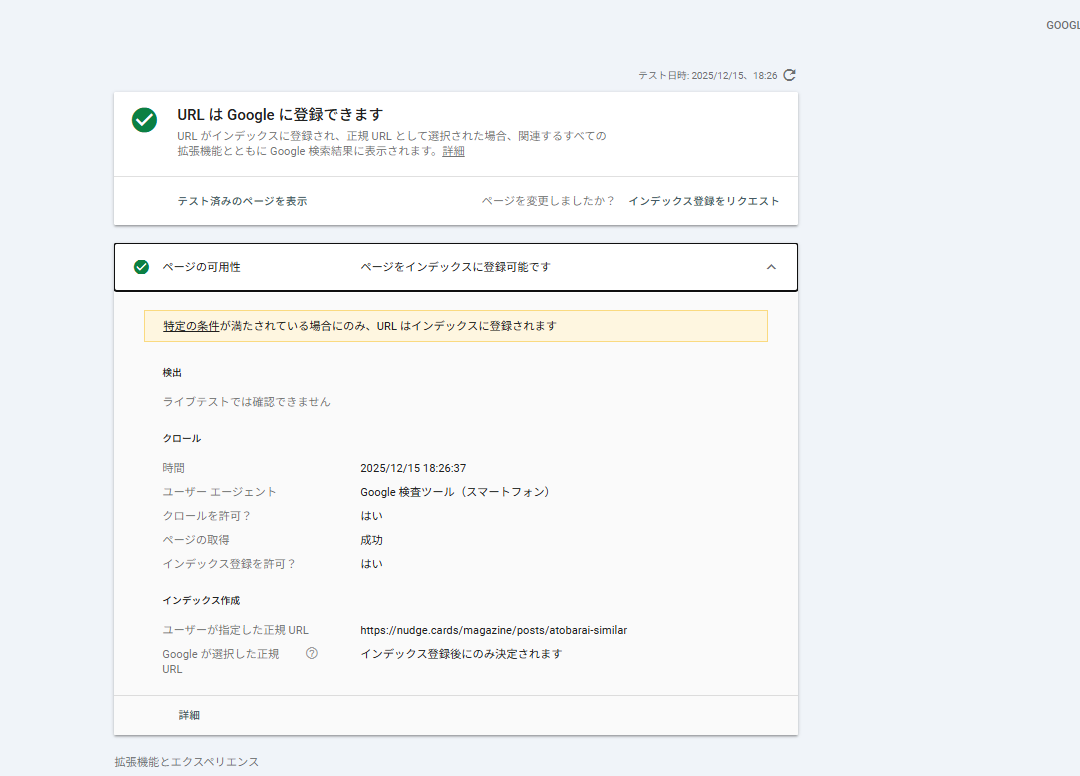This screenshot has height=776, width=1080.
Task: Click the Google 検査ツール(スマートフォン) value
Action: point(455,492)
